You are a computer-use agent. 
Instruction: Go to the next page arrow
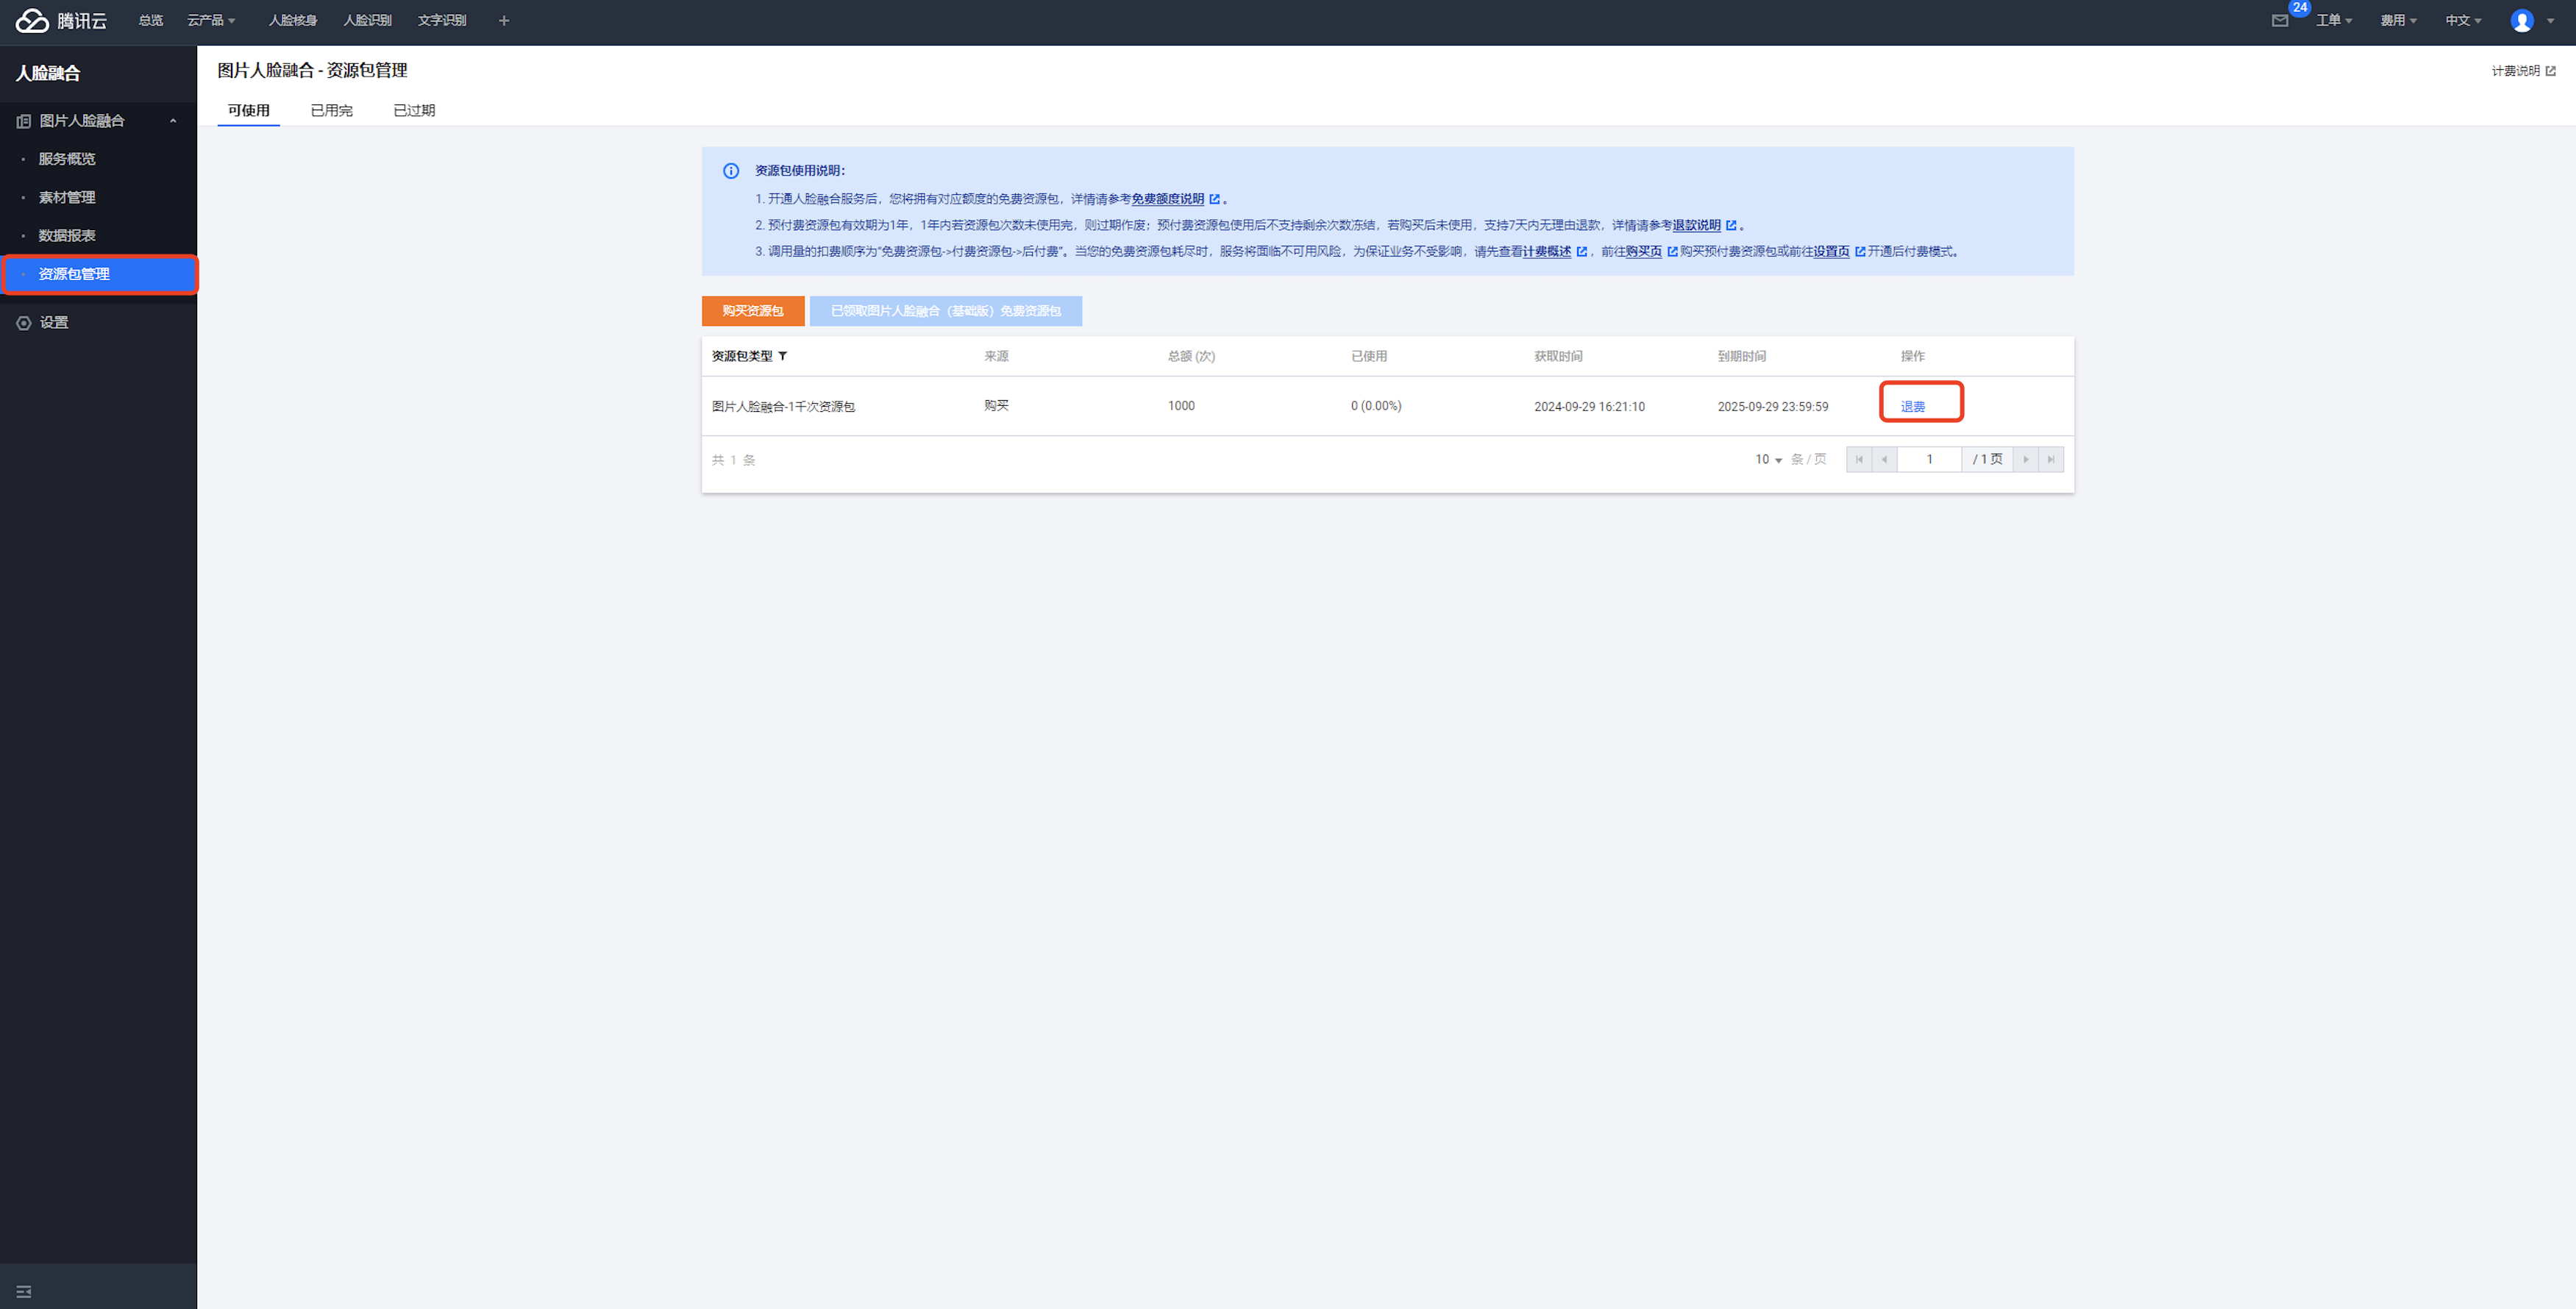click(2026, 460)
